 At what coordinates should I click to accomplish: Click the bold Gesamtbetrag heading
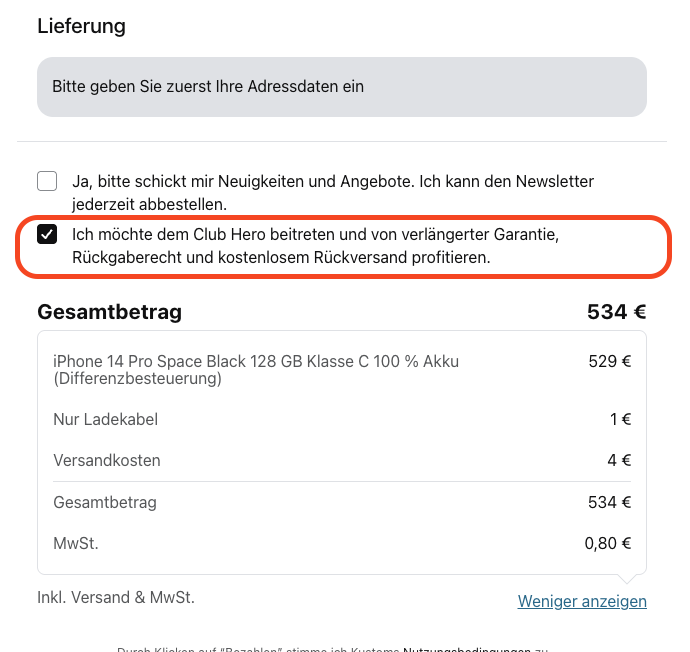click(x=109, y=312)
